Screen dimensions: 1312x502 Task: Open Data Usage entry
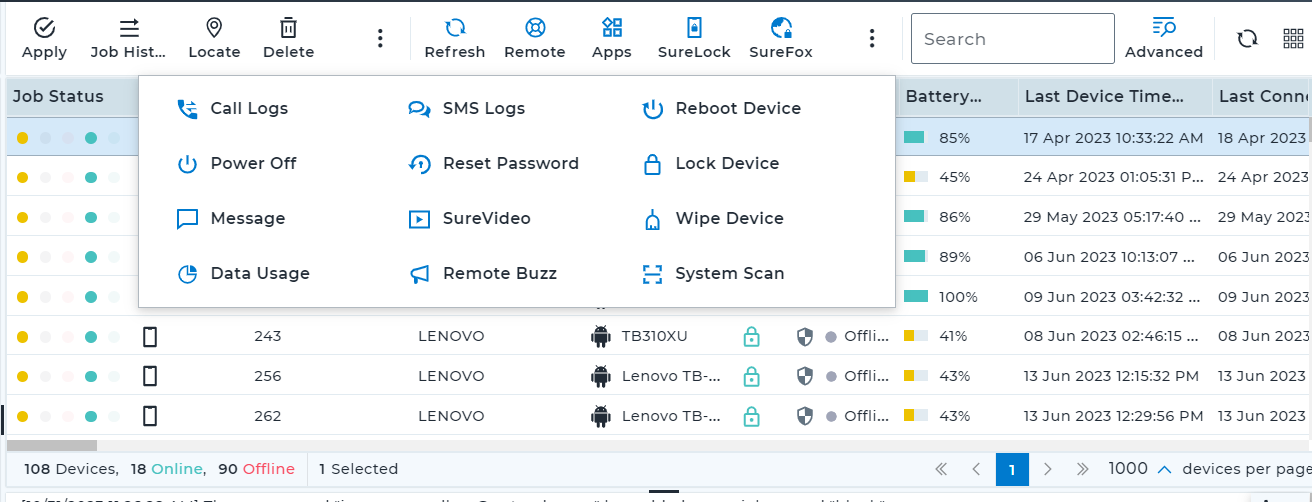[x=242, y=273]
